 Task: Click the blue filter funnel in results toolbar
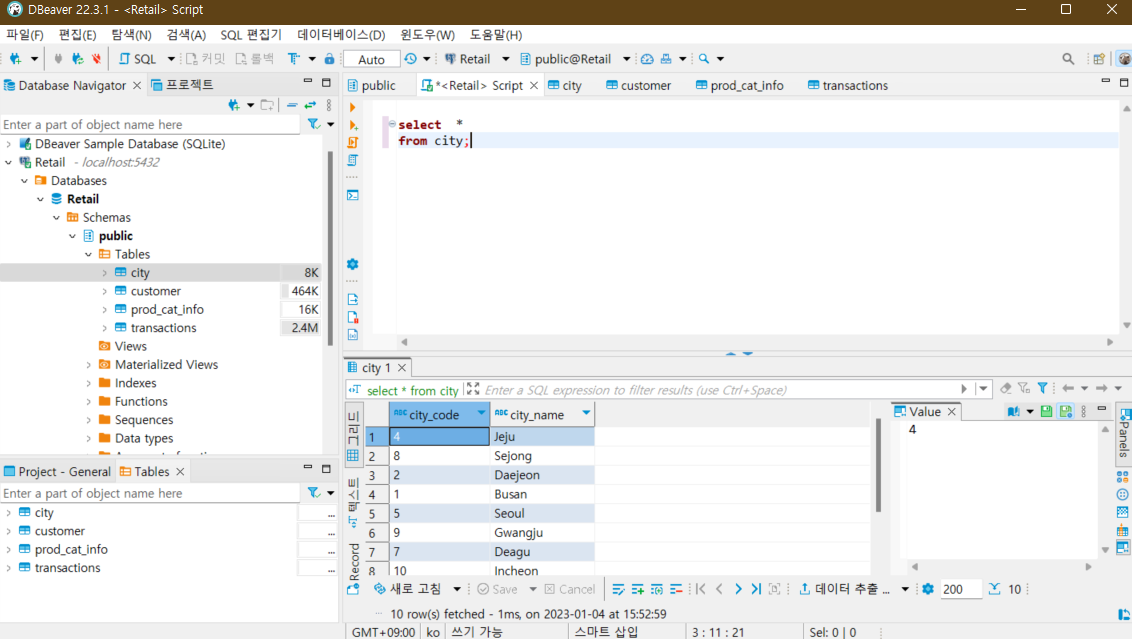tap(1042, 388)
